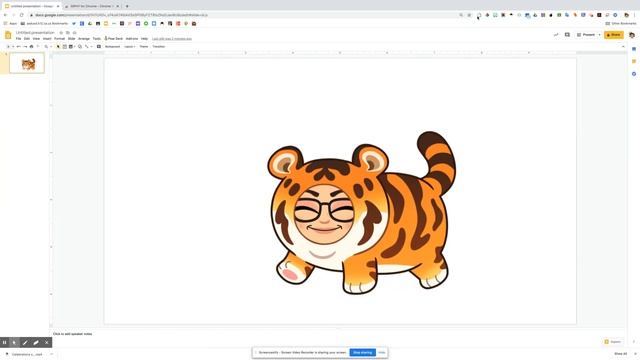Click the Add comment toolbar icon

coord(99,47)
